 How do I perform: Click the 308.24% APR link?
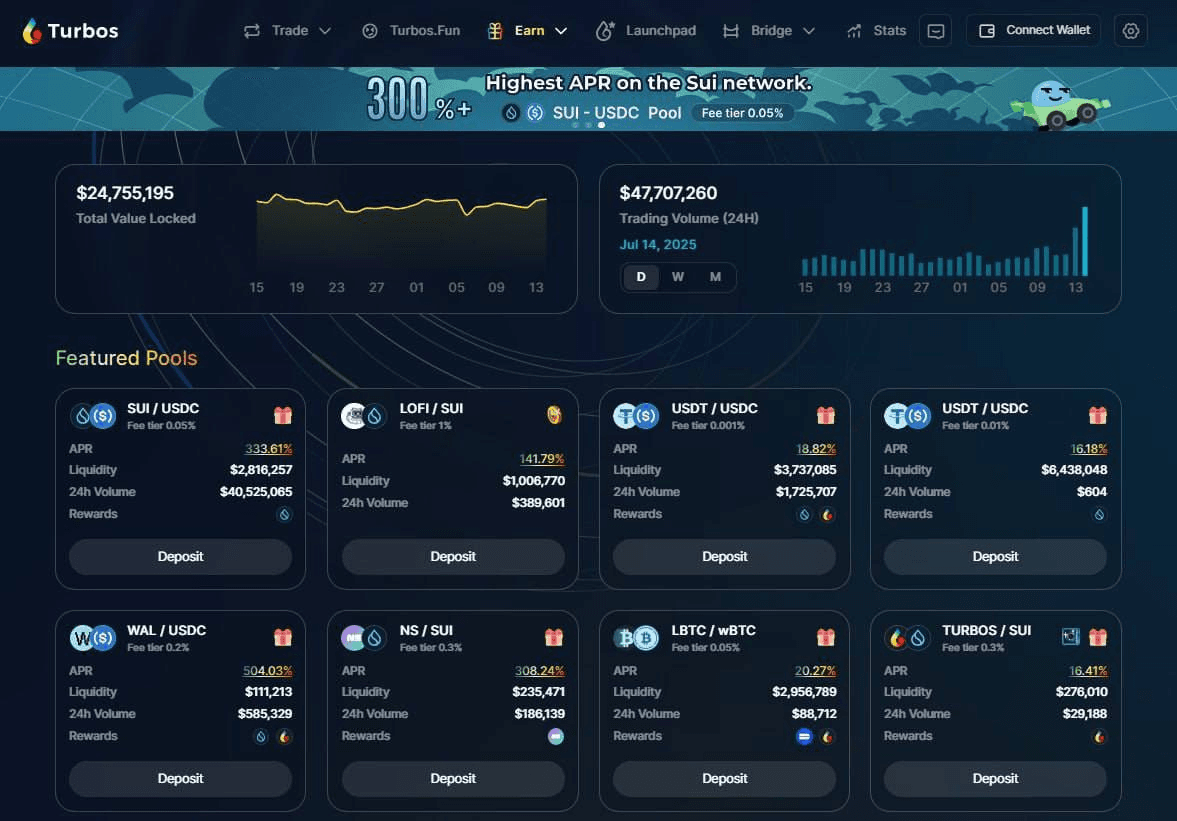pos(539,671)
